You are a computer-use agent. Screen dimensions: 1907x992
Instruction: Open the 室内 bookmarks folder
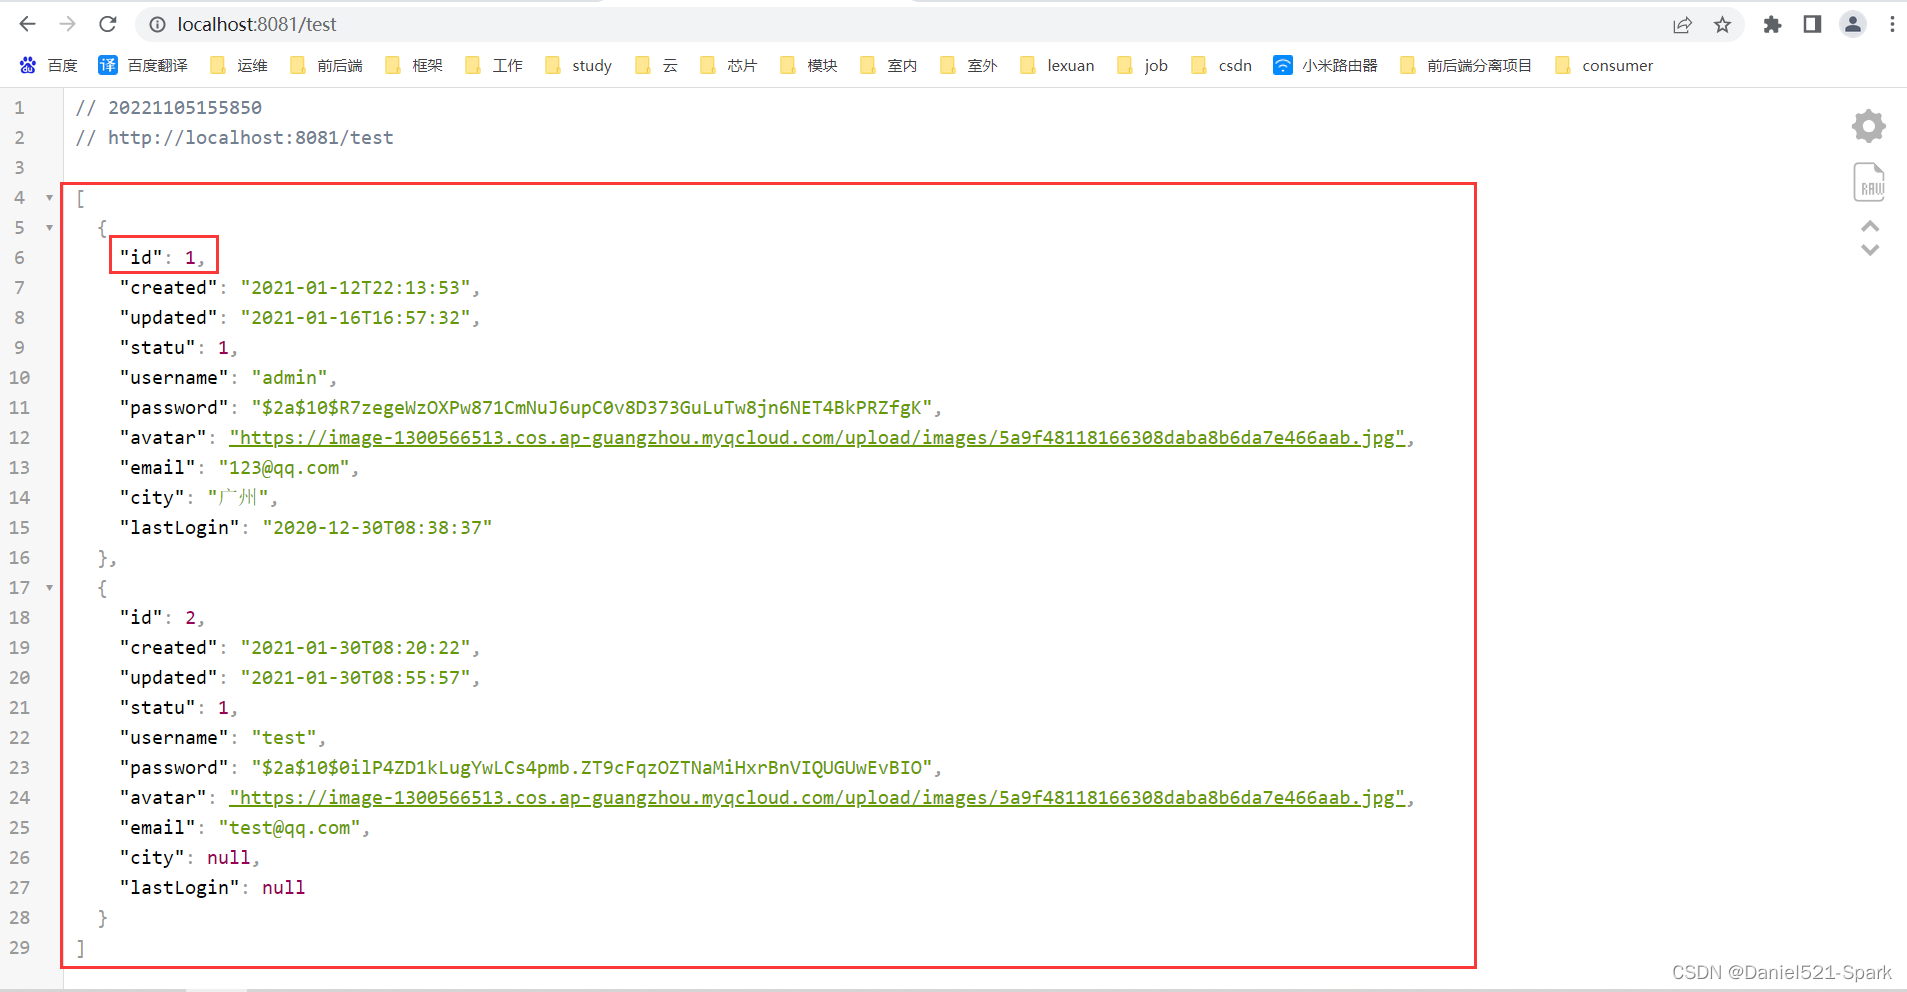(x=889, y=65)
